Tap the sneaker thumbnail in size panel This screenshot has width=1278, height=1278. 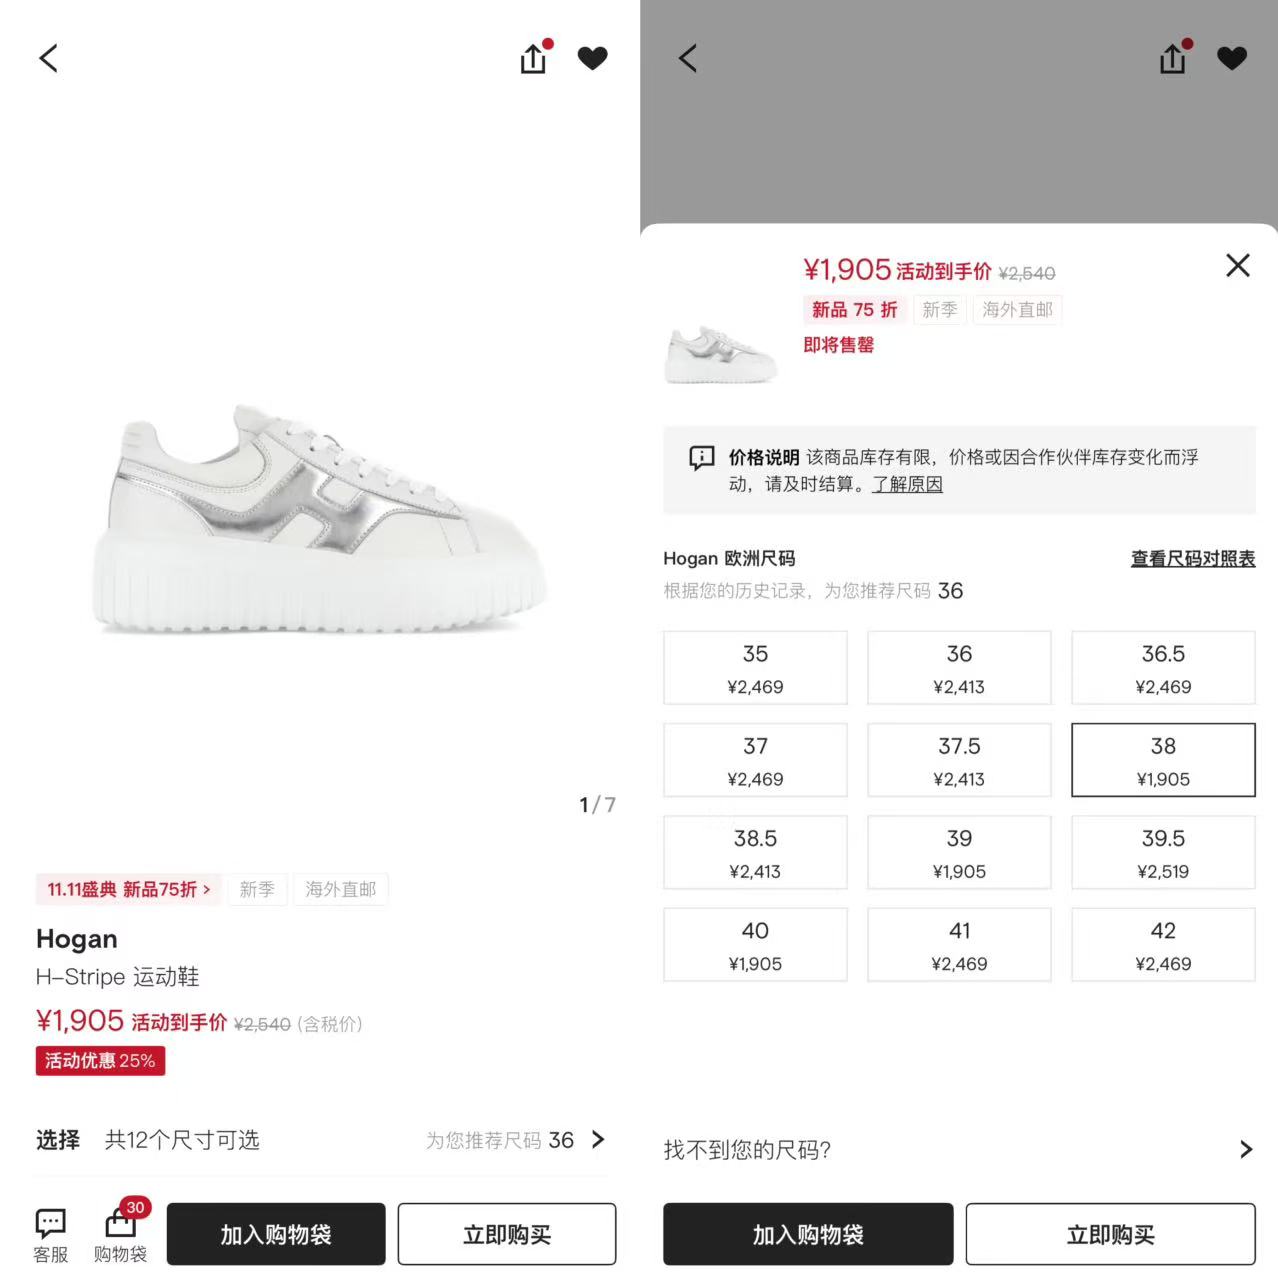point(721,353)
